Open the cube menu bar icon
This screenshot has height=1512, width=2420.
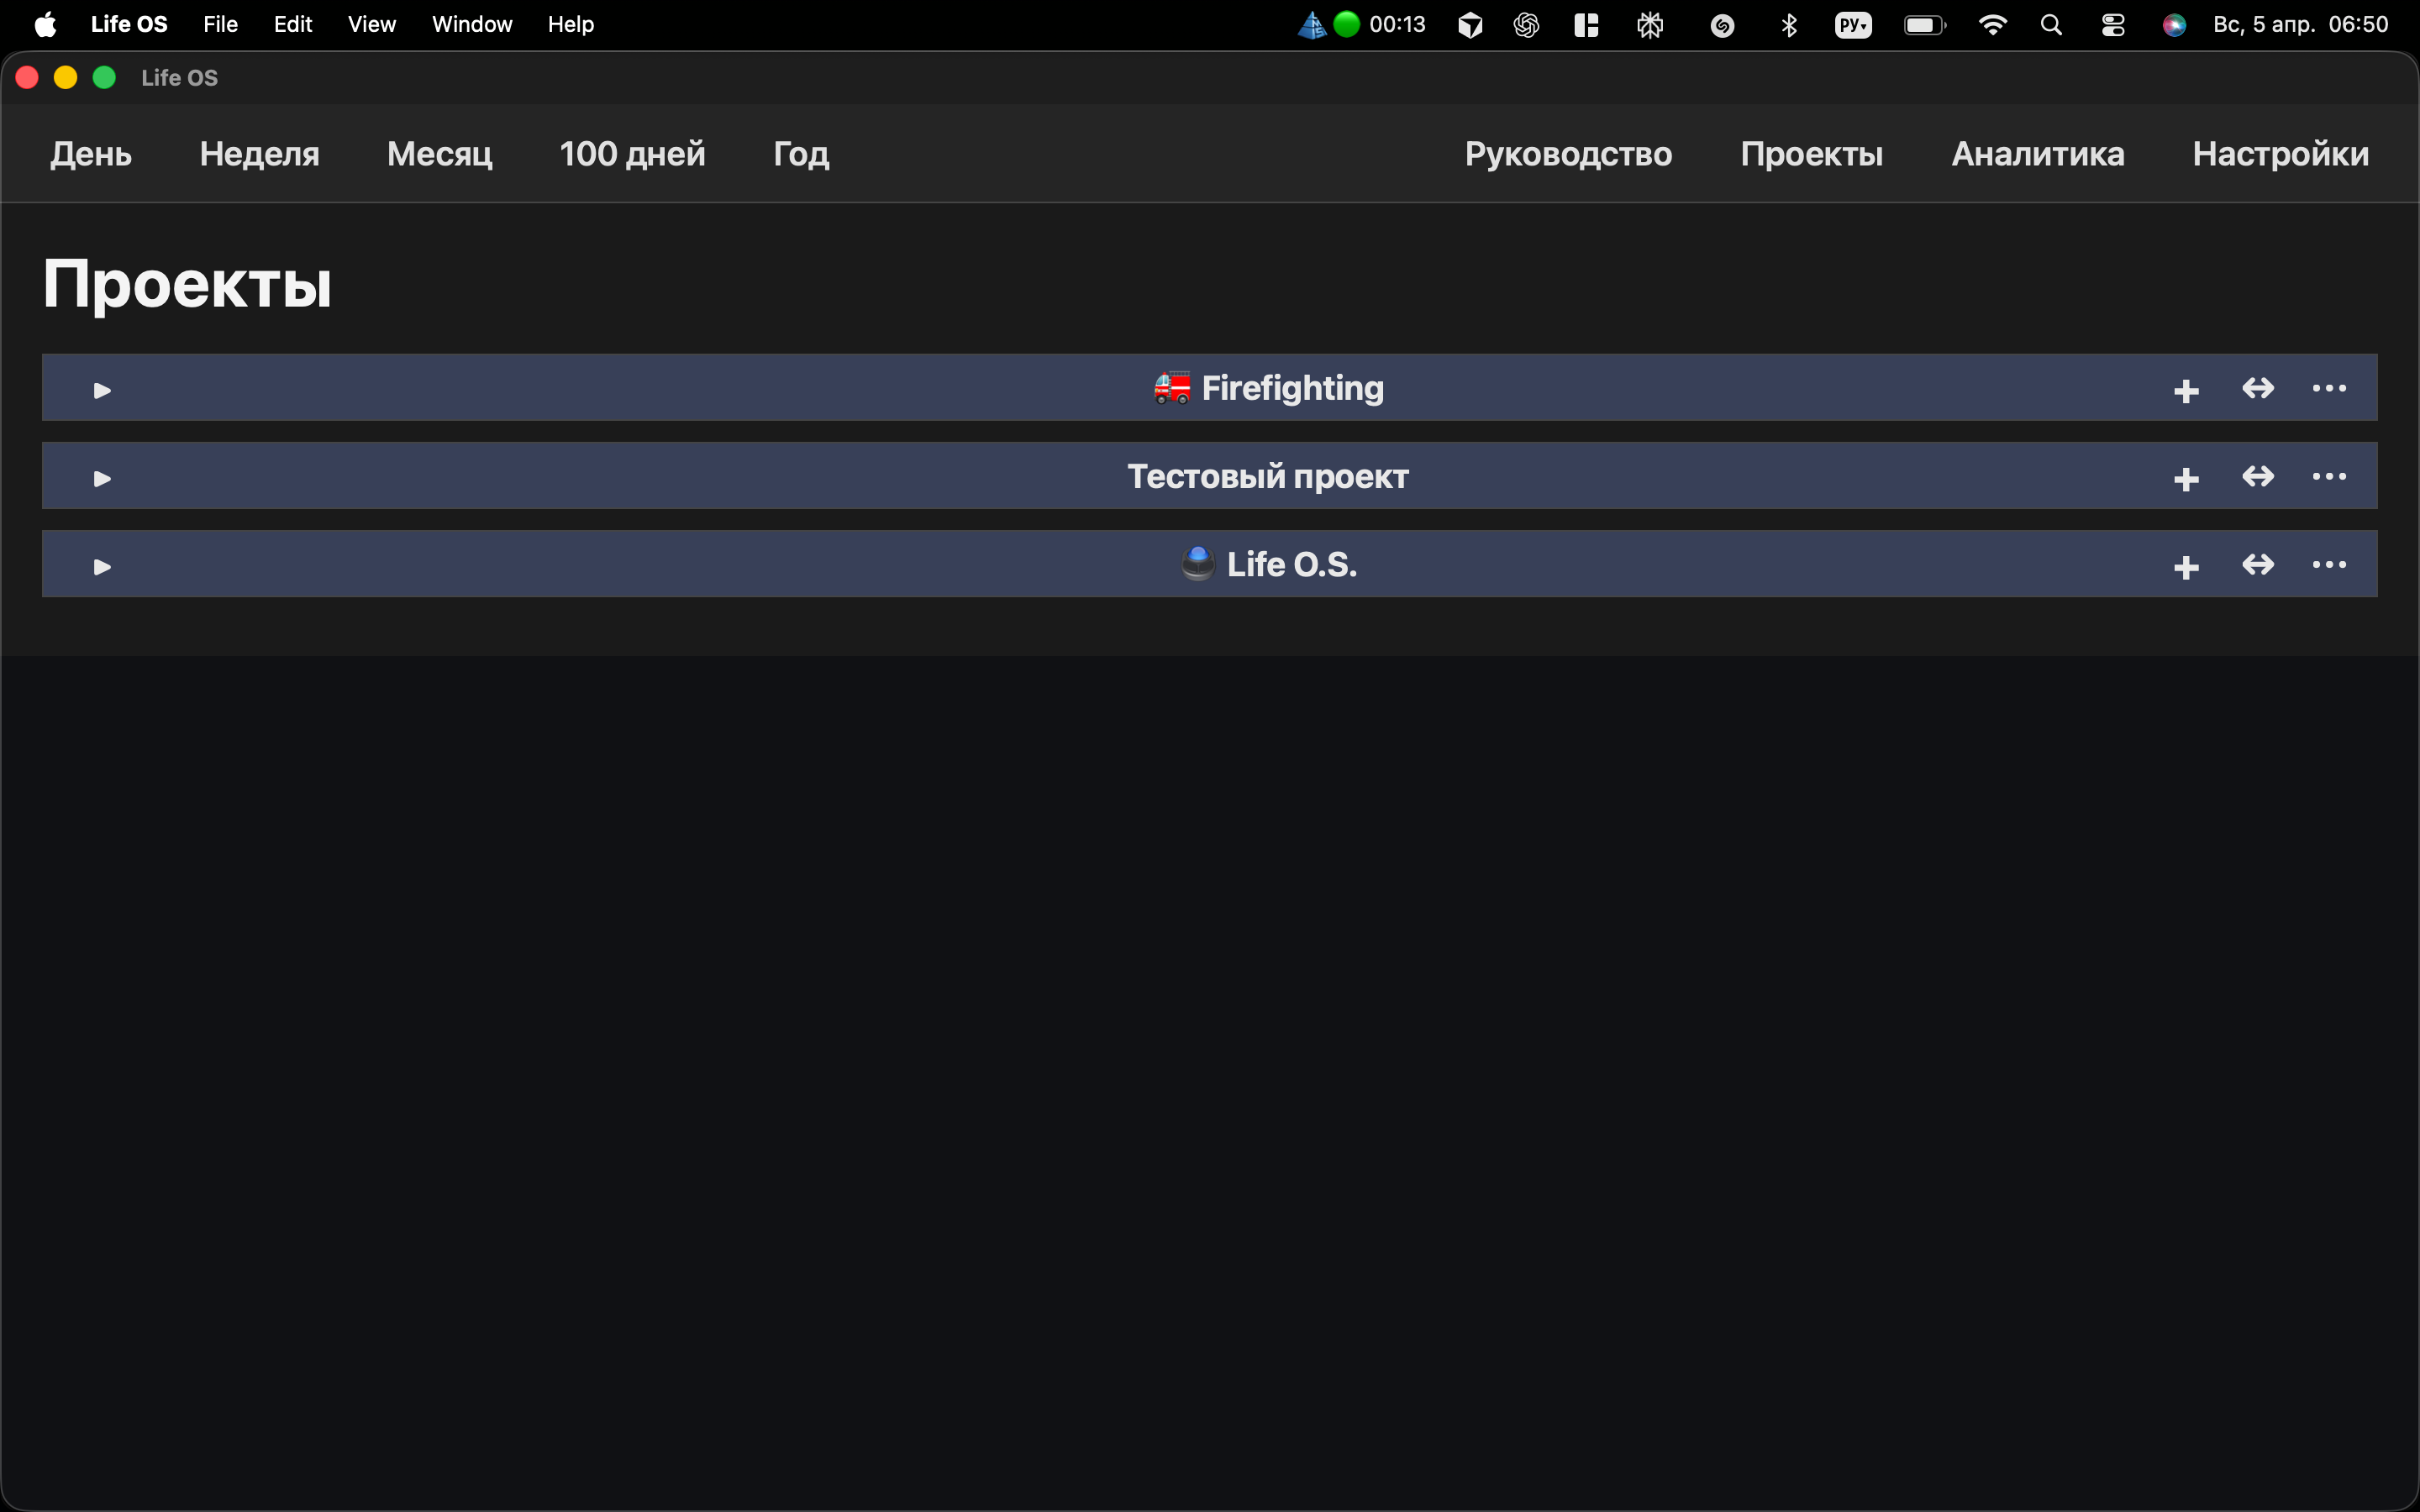tap(1470, 25)
